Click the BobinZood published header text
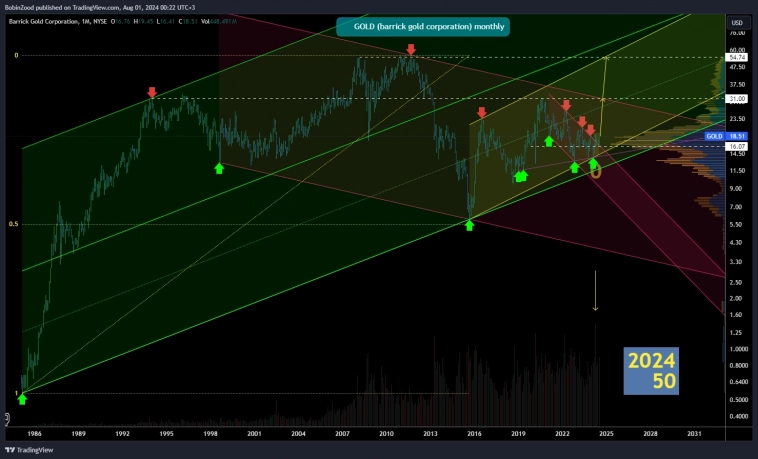 [x=100, y=7]
